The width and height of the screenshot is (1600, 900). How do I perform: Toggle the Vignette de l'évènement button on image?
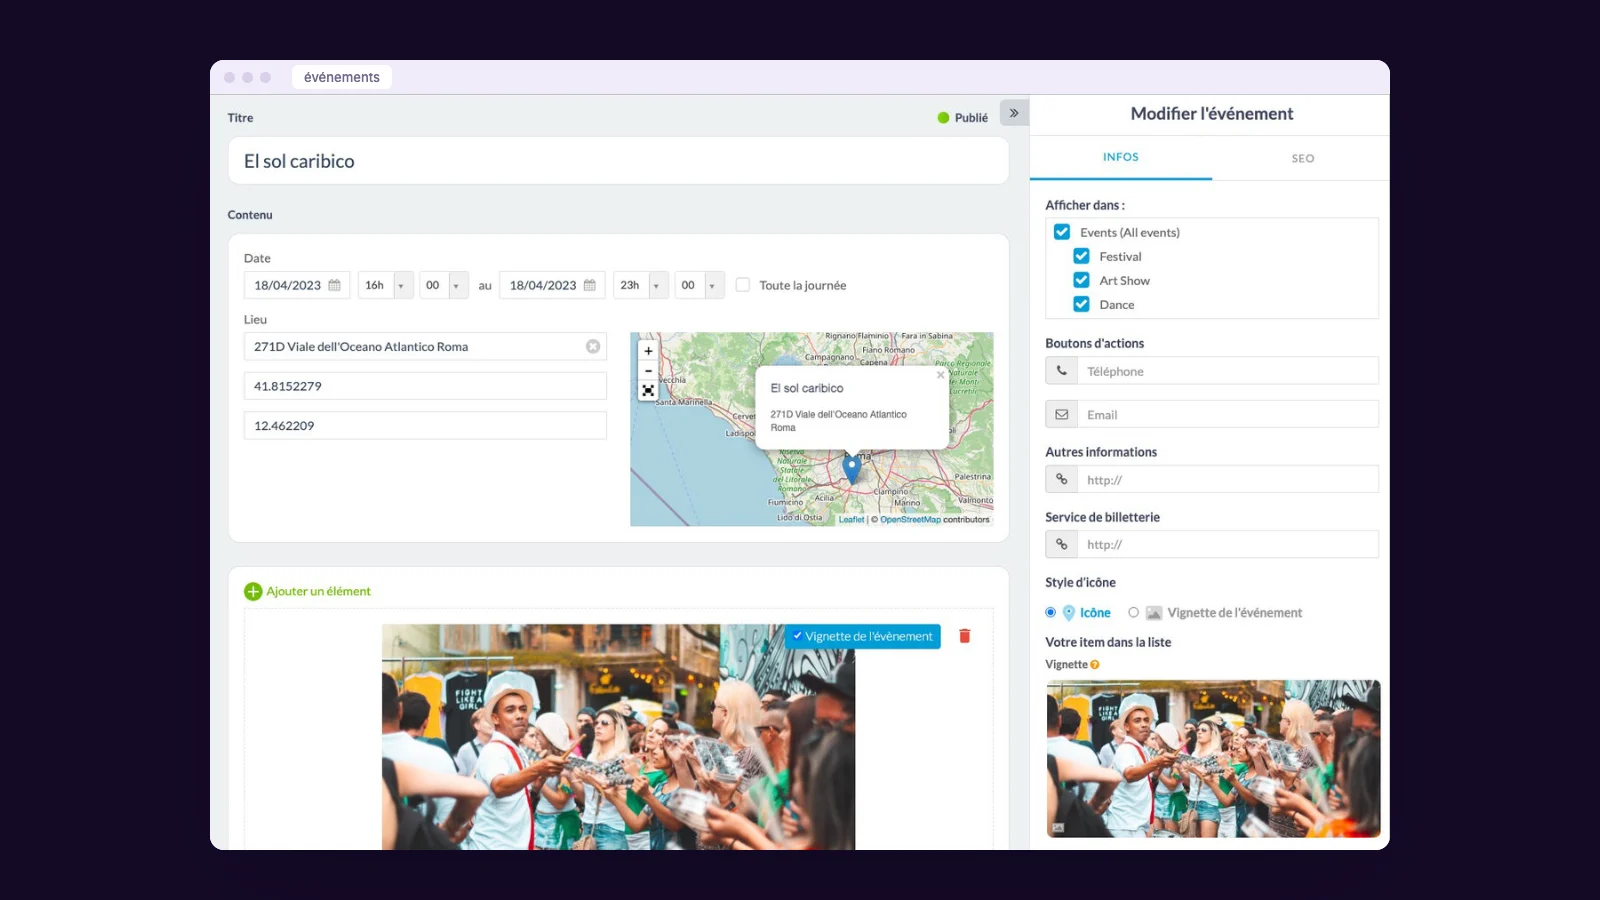pos(863,636)
